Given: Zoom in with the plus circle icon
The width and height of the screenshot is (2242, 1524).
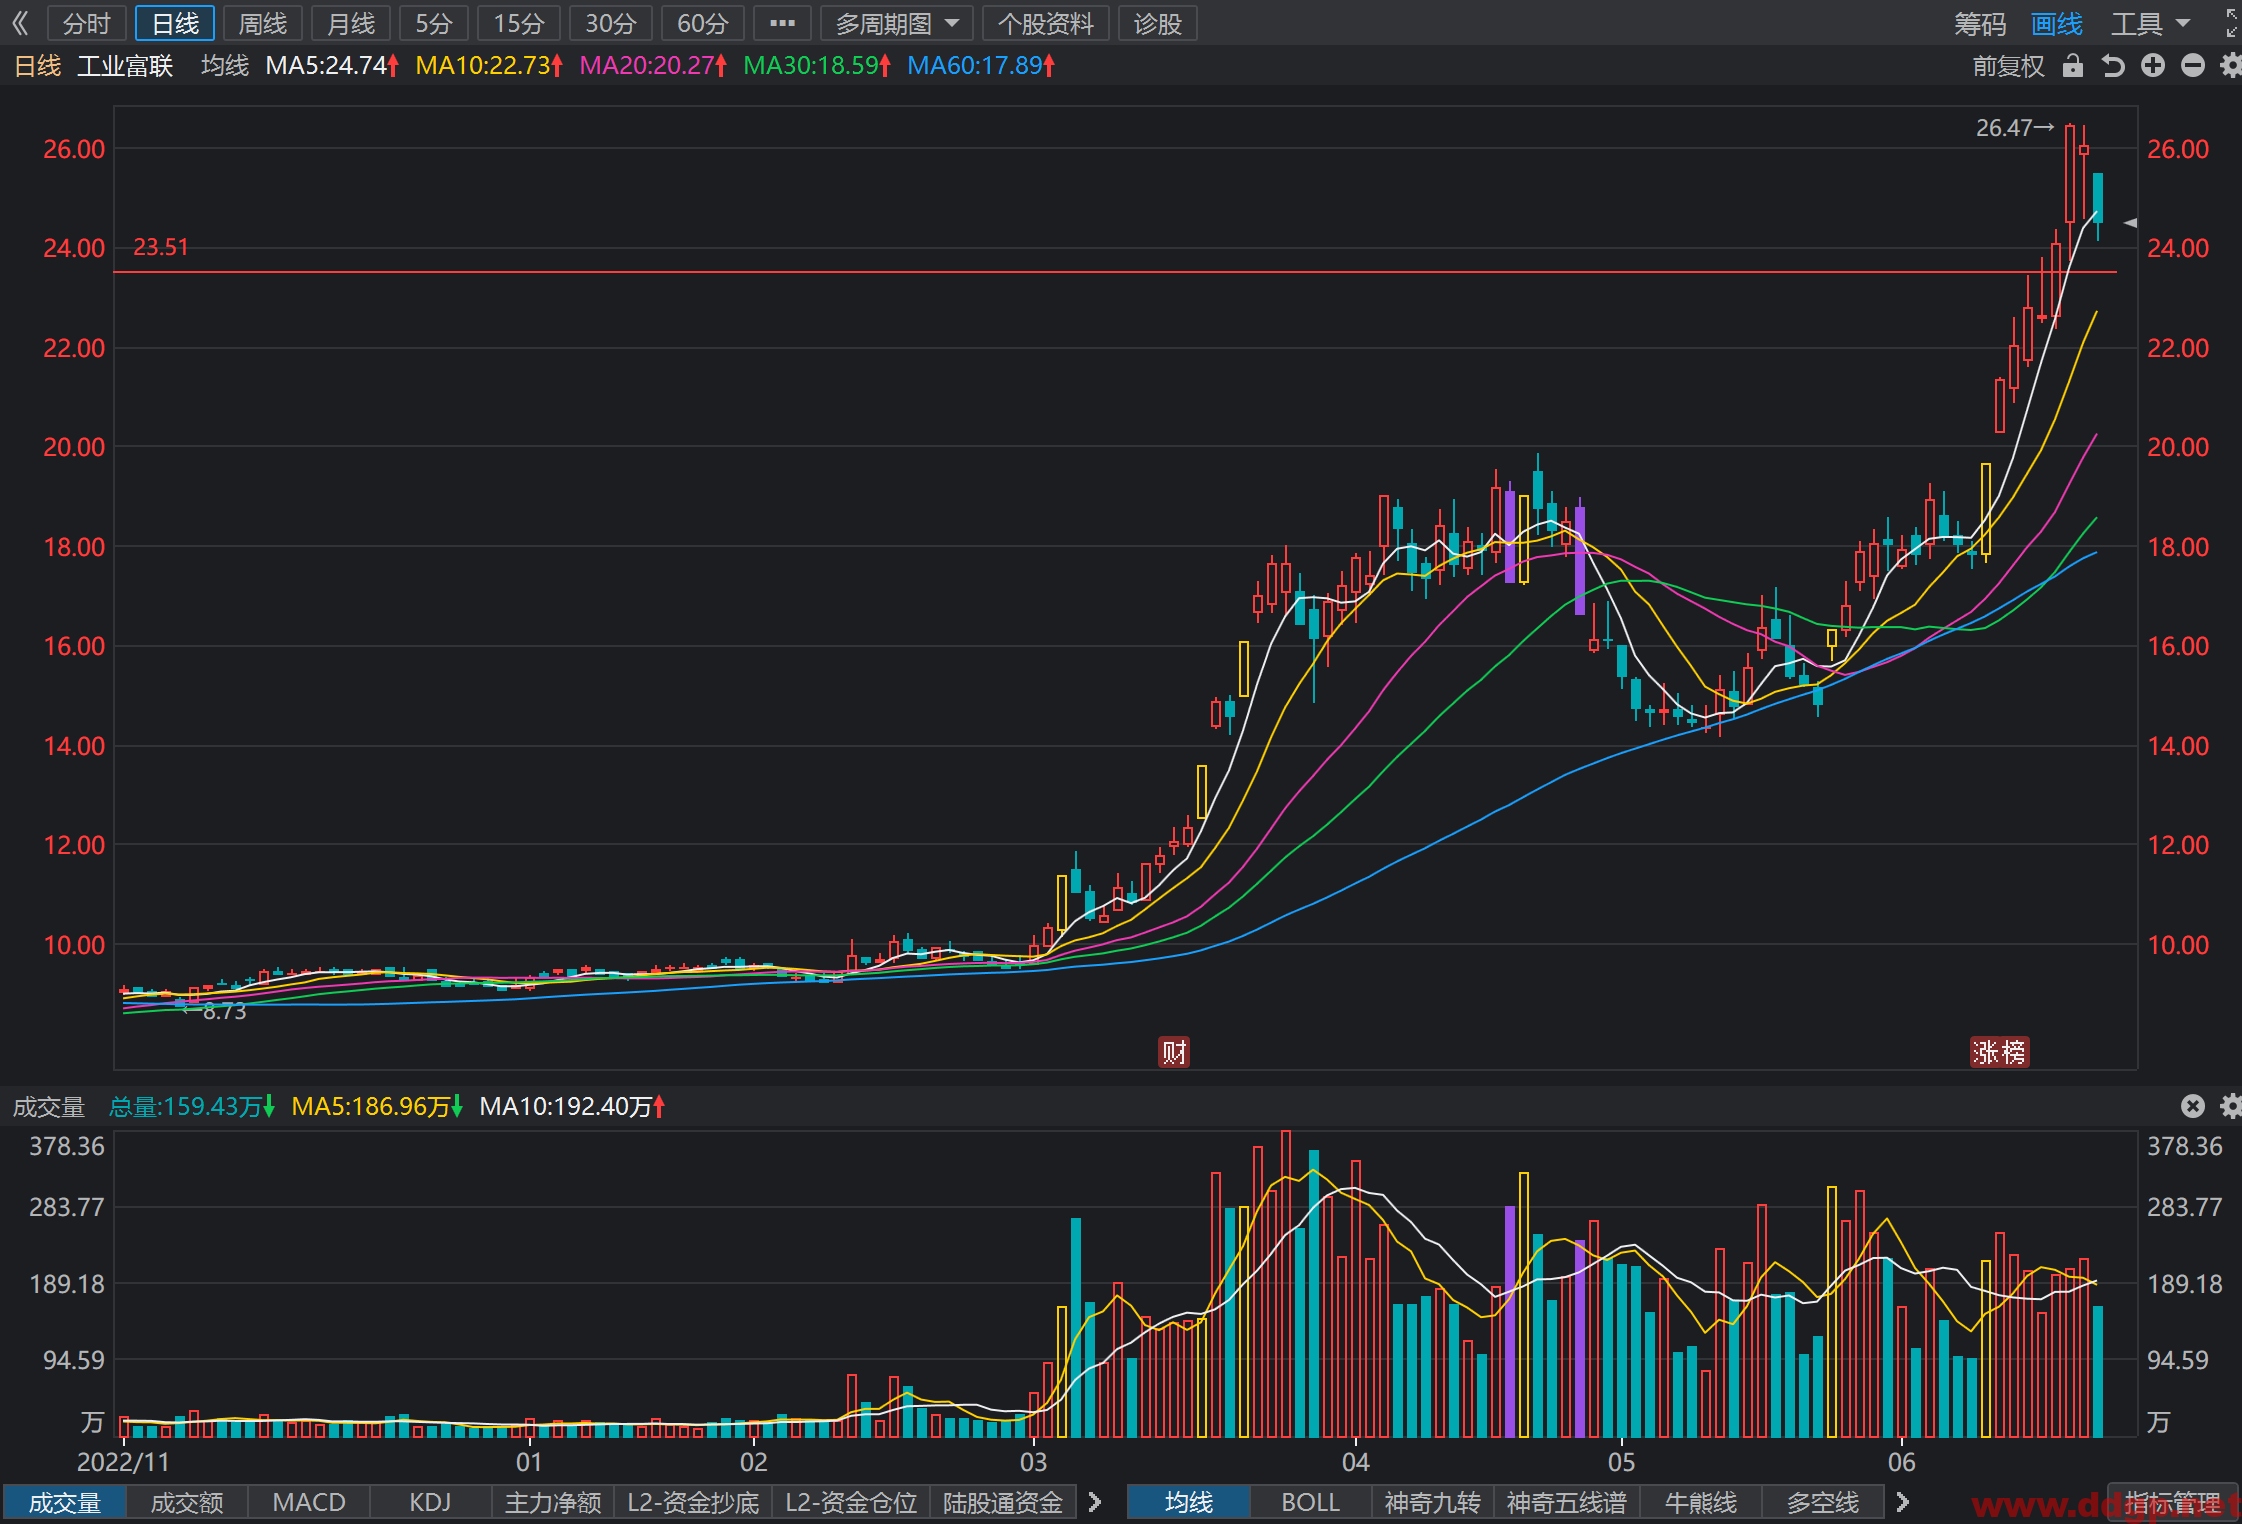Looking at the screenshot, I should [x=2153, y=66].
